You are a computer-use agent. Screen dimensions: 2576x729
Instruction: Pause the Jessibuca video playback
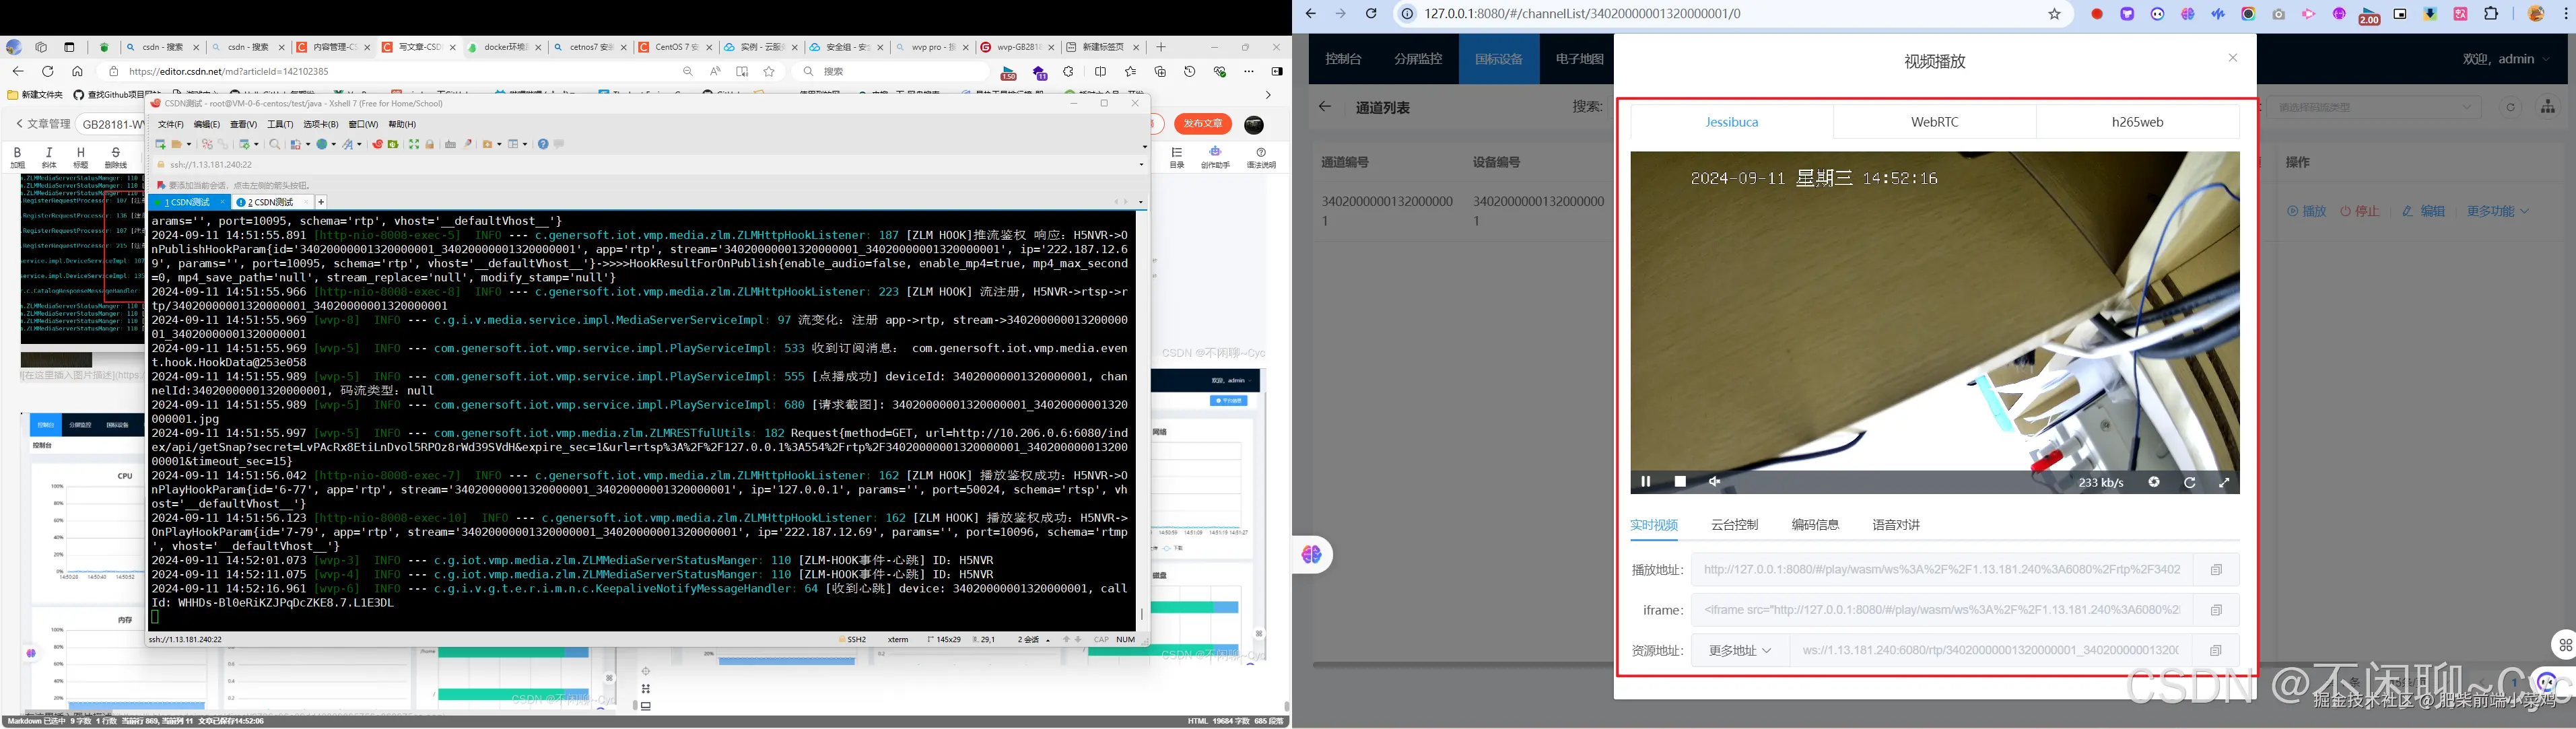coord(1645,482)
